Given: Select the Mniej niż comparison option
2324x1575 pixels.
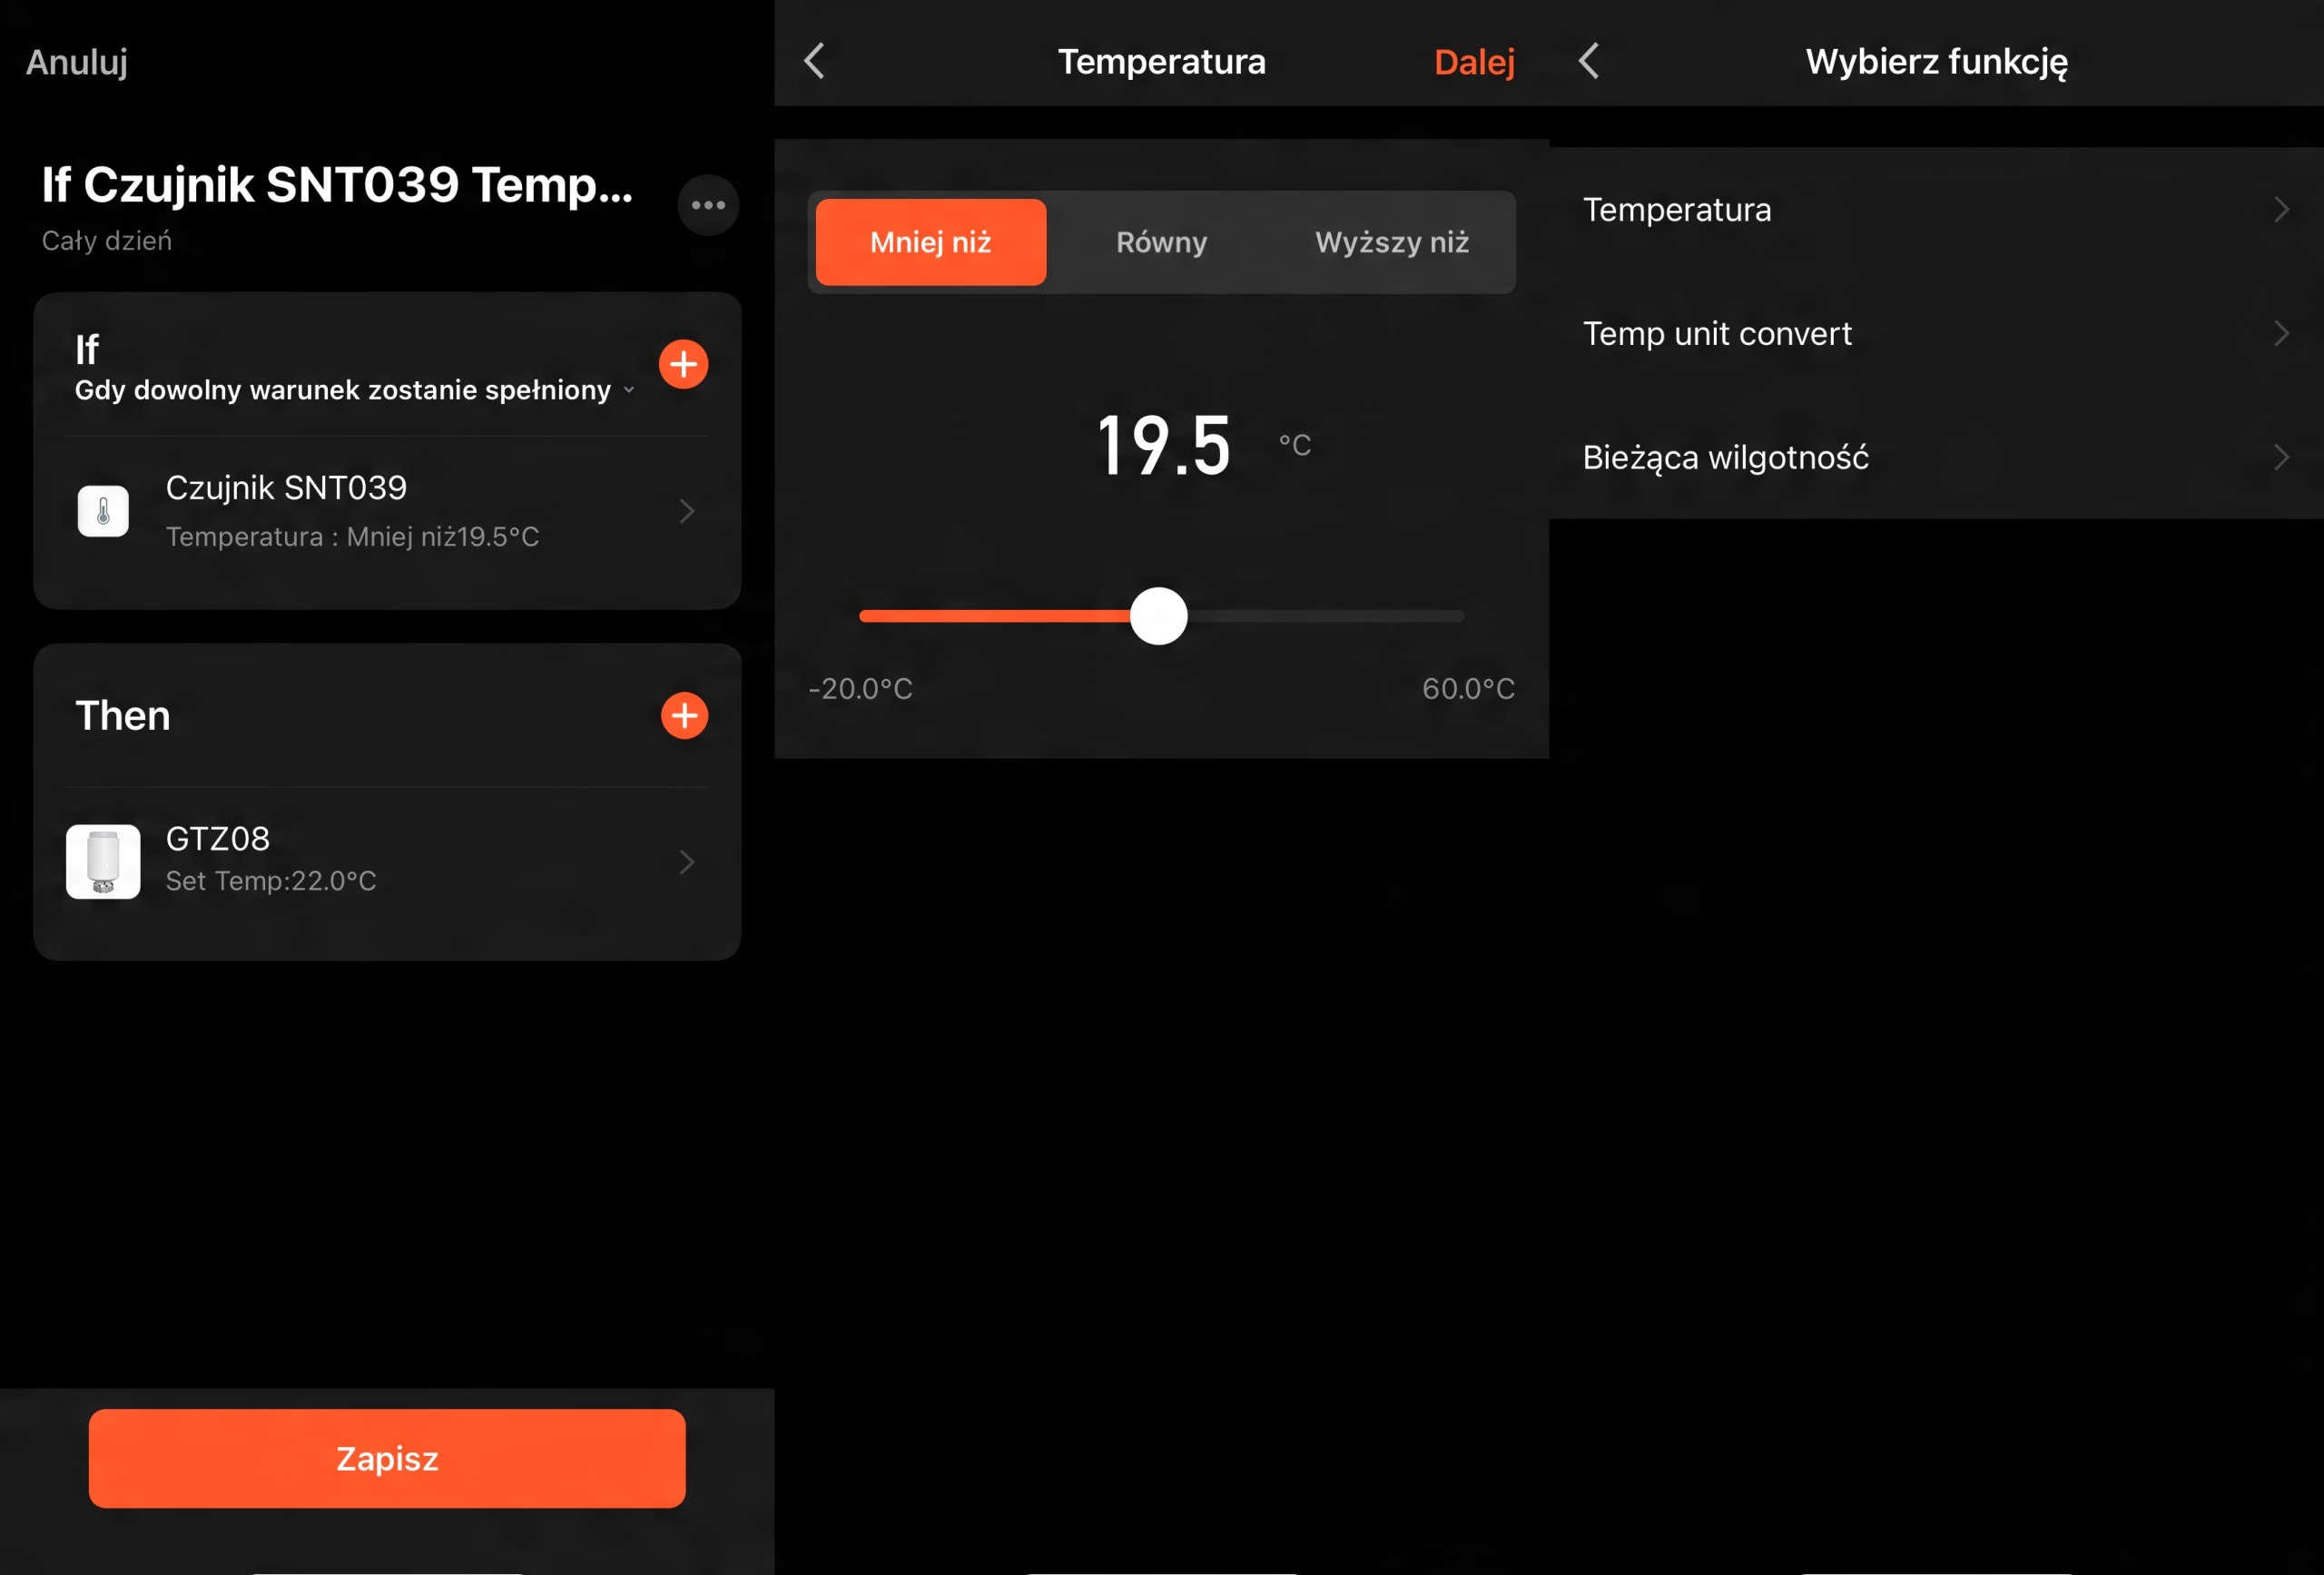Looking at the screenshot, I should point(931,242).
